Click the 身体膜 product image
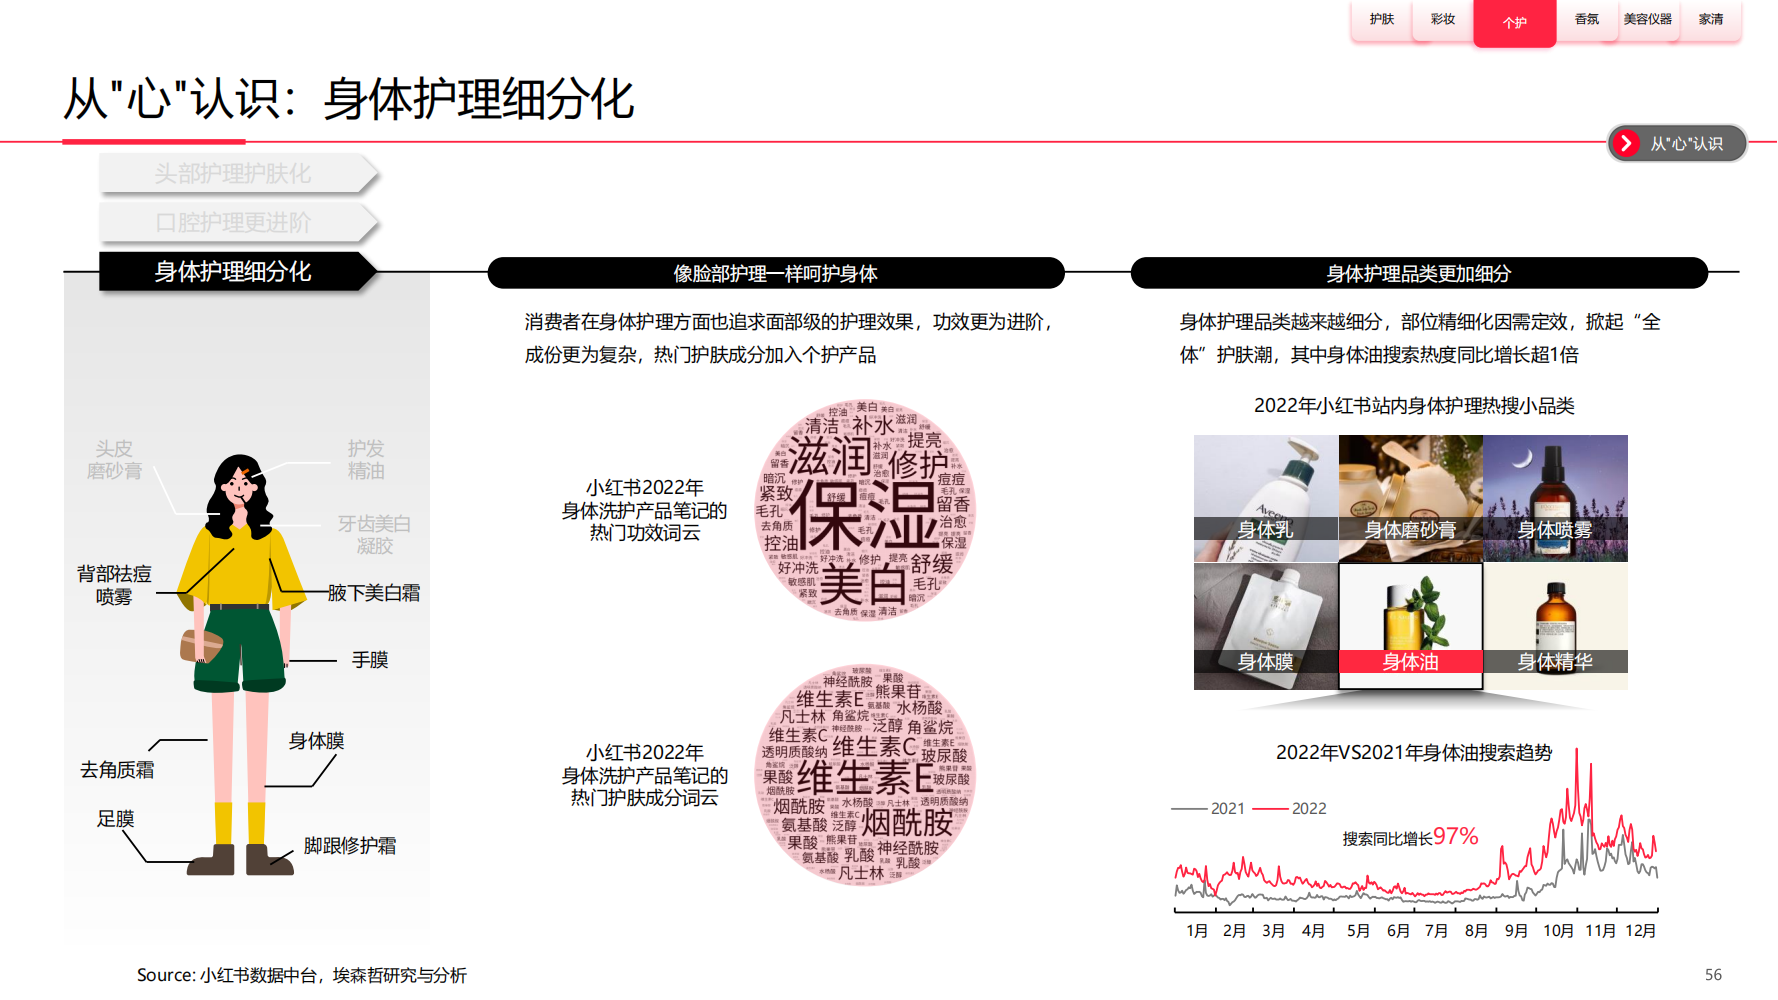1778x1000 pixels. (1265, 626)
